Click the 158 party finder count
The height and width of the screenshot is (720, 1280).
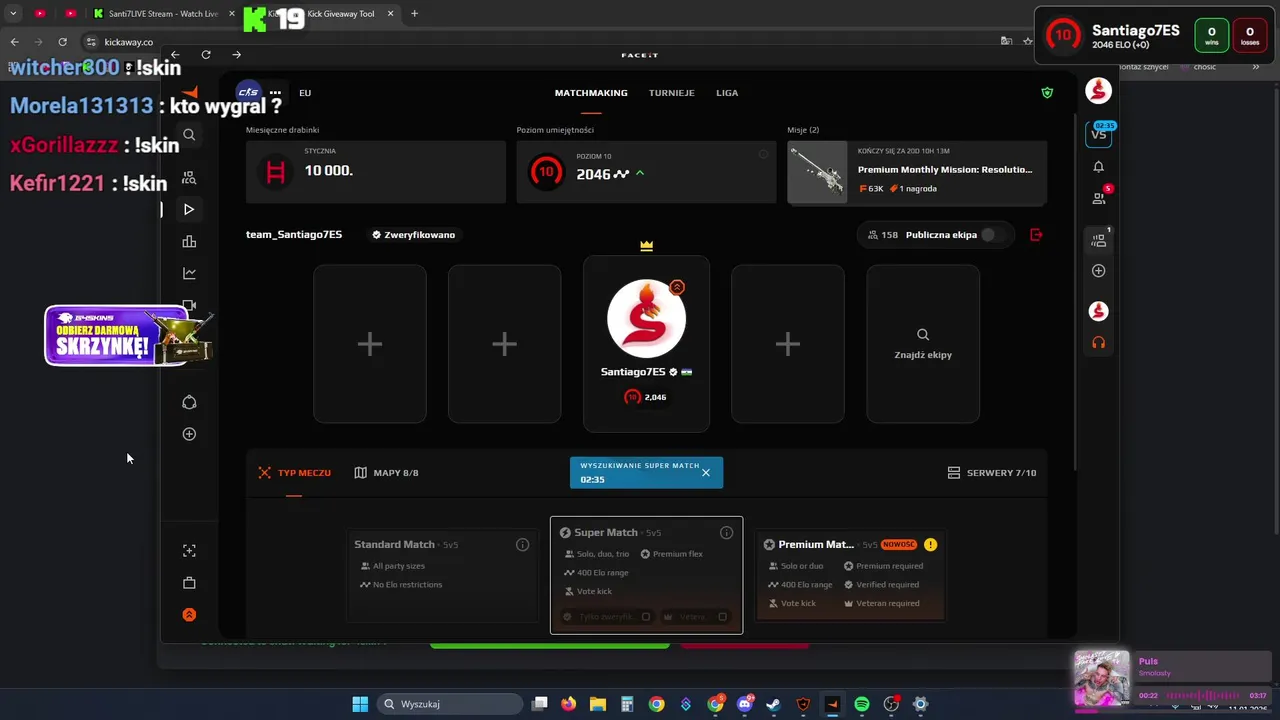(883, 235)
